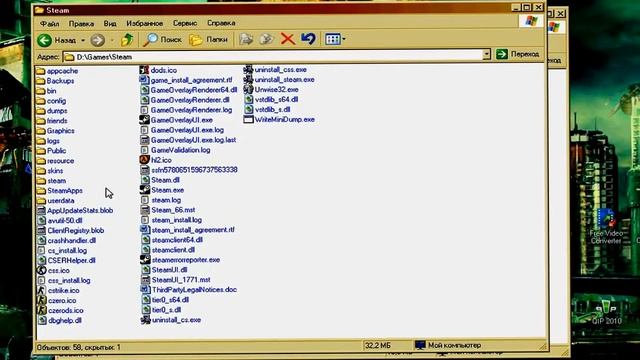Select file GameValidation.log
The height and width of the screenshot is (360, 640).
pos(175,150)
